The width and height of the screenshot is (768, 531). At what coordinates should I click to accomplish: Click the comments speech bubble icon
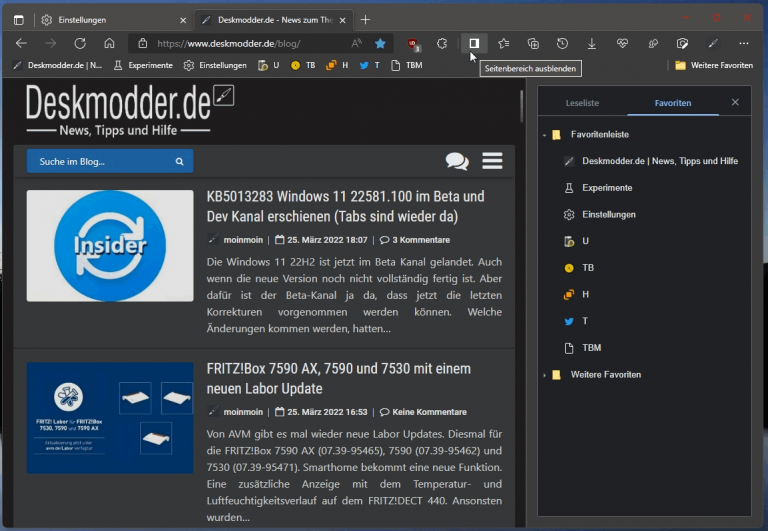(x=457, y=161)
